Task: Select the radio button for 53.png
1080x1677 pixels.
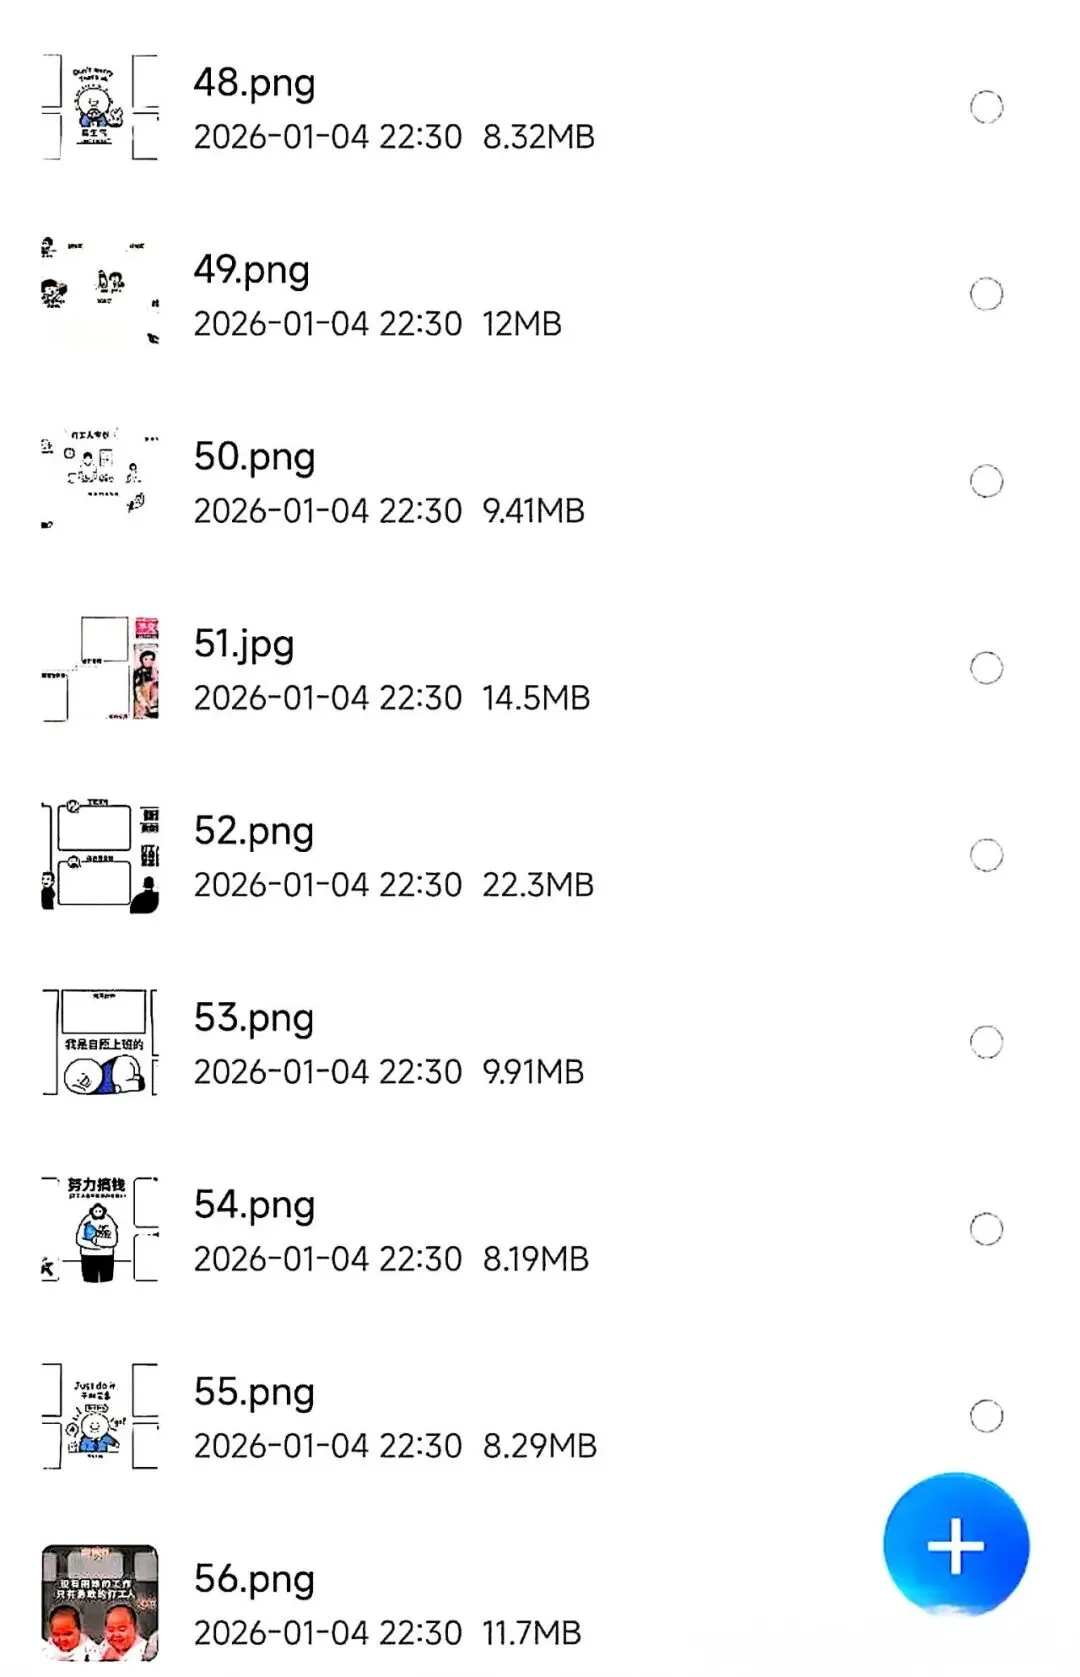Action: (x=986, y=1042)
